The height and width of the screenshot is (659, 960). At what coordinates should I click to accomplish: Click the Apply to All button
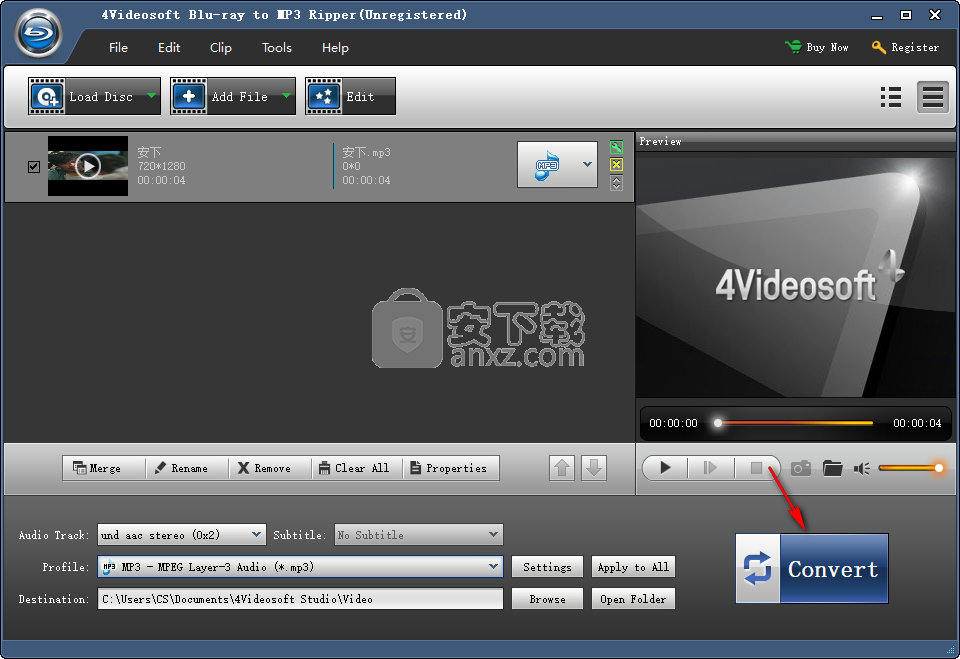click(634, 567)
